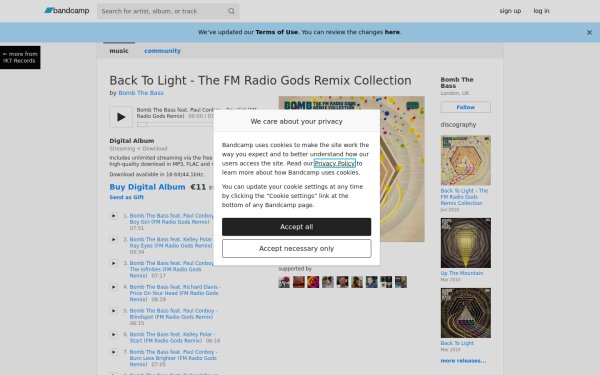Open Bomb The Bass sidebar artist name

(x=457, y=83)
